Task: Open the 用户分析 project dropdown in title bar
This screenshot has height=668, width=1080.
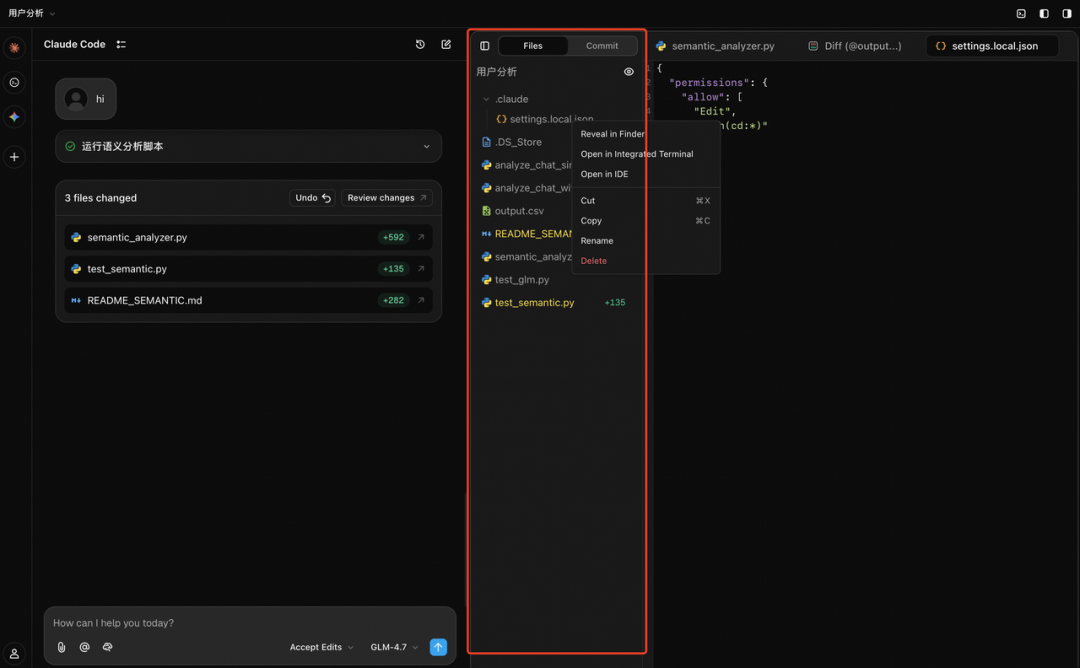Action: pyautogui.click(x=32, y=13)
